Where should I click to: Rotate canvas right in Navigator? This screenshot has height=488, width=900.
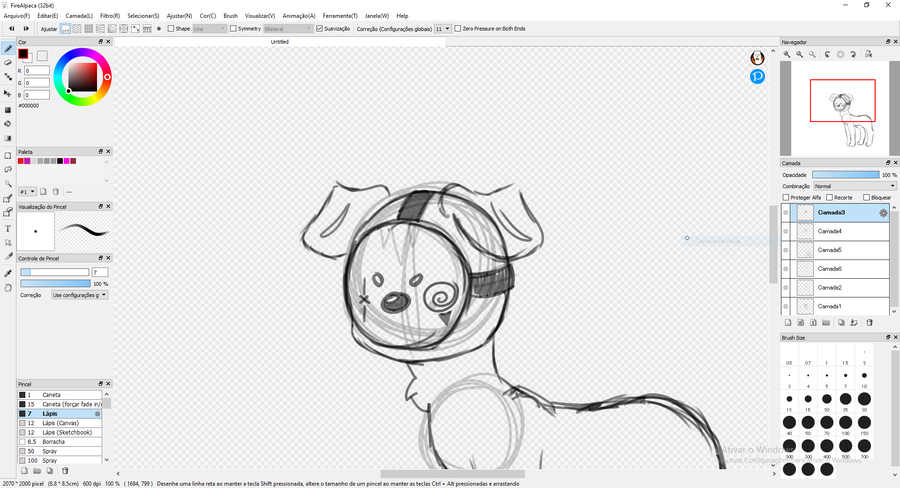(x=854, y=54)
